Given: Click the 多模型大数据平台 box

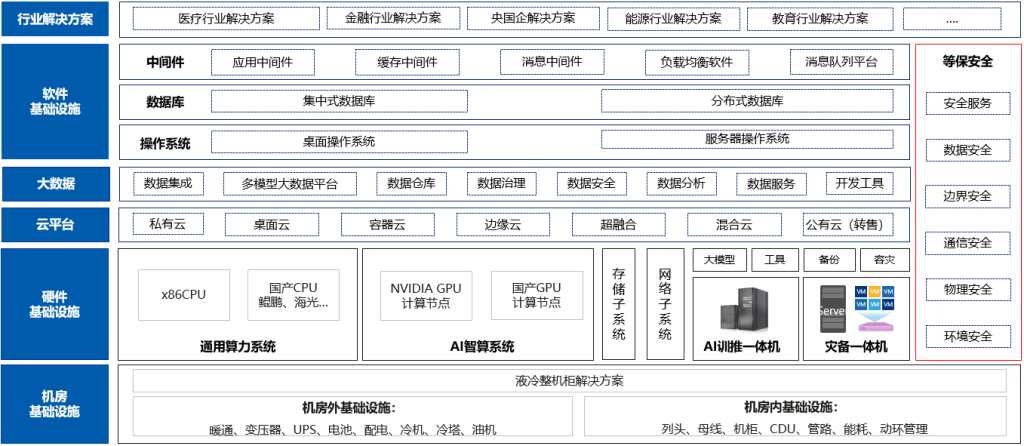Looking at the screenshot, I should [x=289, y=184].
